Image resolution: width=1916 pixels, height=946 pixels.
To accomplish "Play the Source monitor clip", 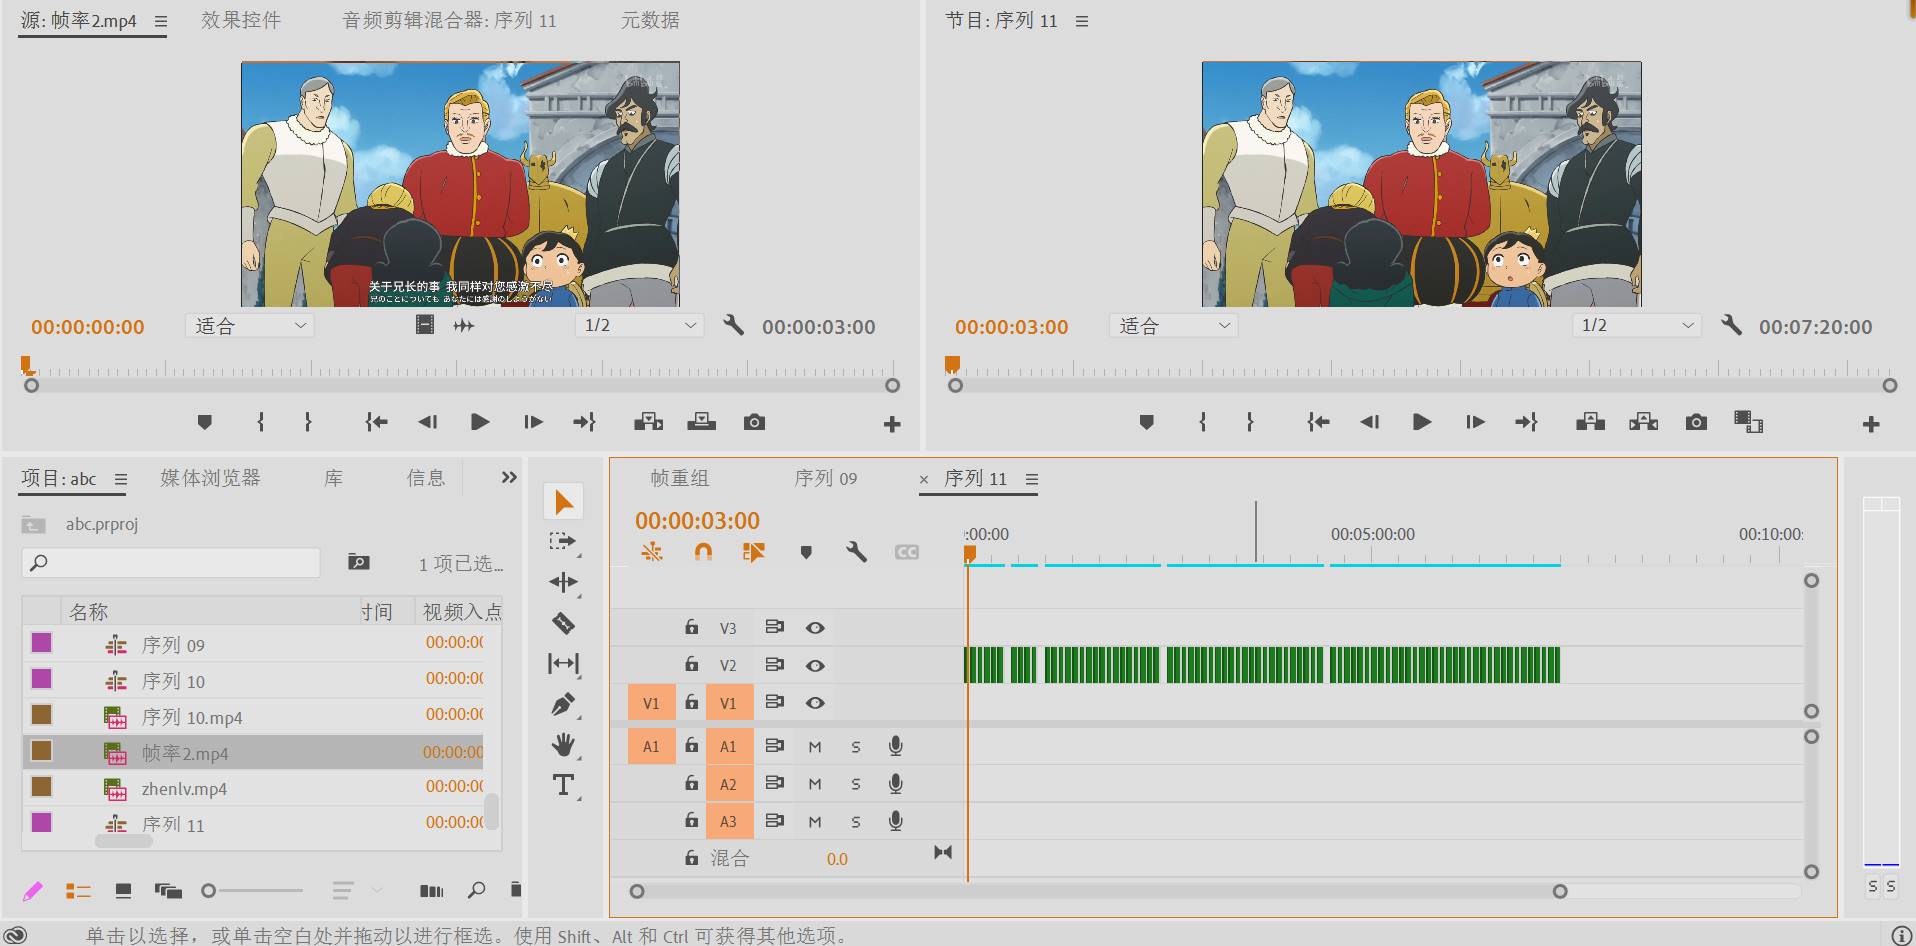I will [x=480, y=422].
